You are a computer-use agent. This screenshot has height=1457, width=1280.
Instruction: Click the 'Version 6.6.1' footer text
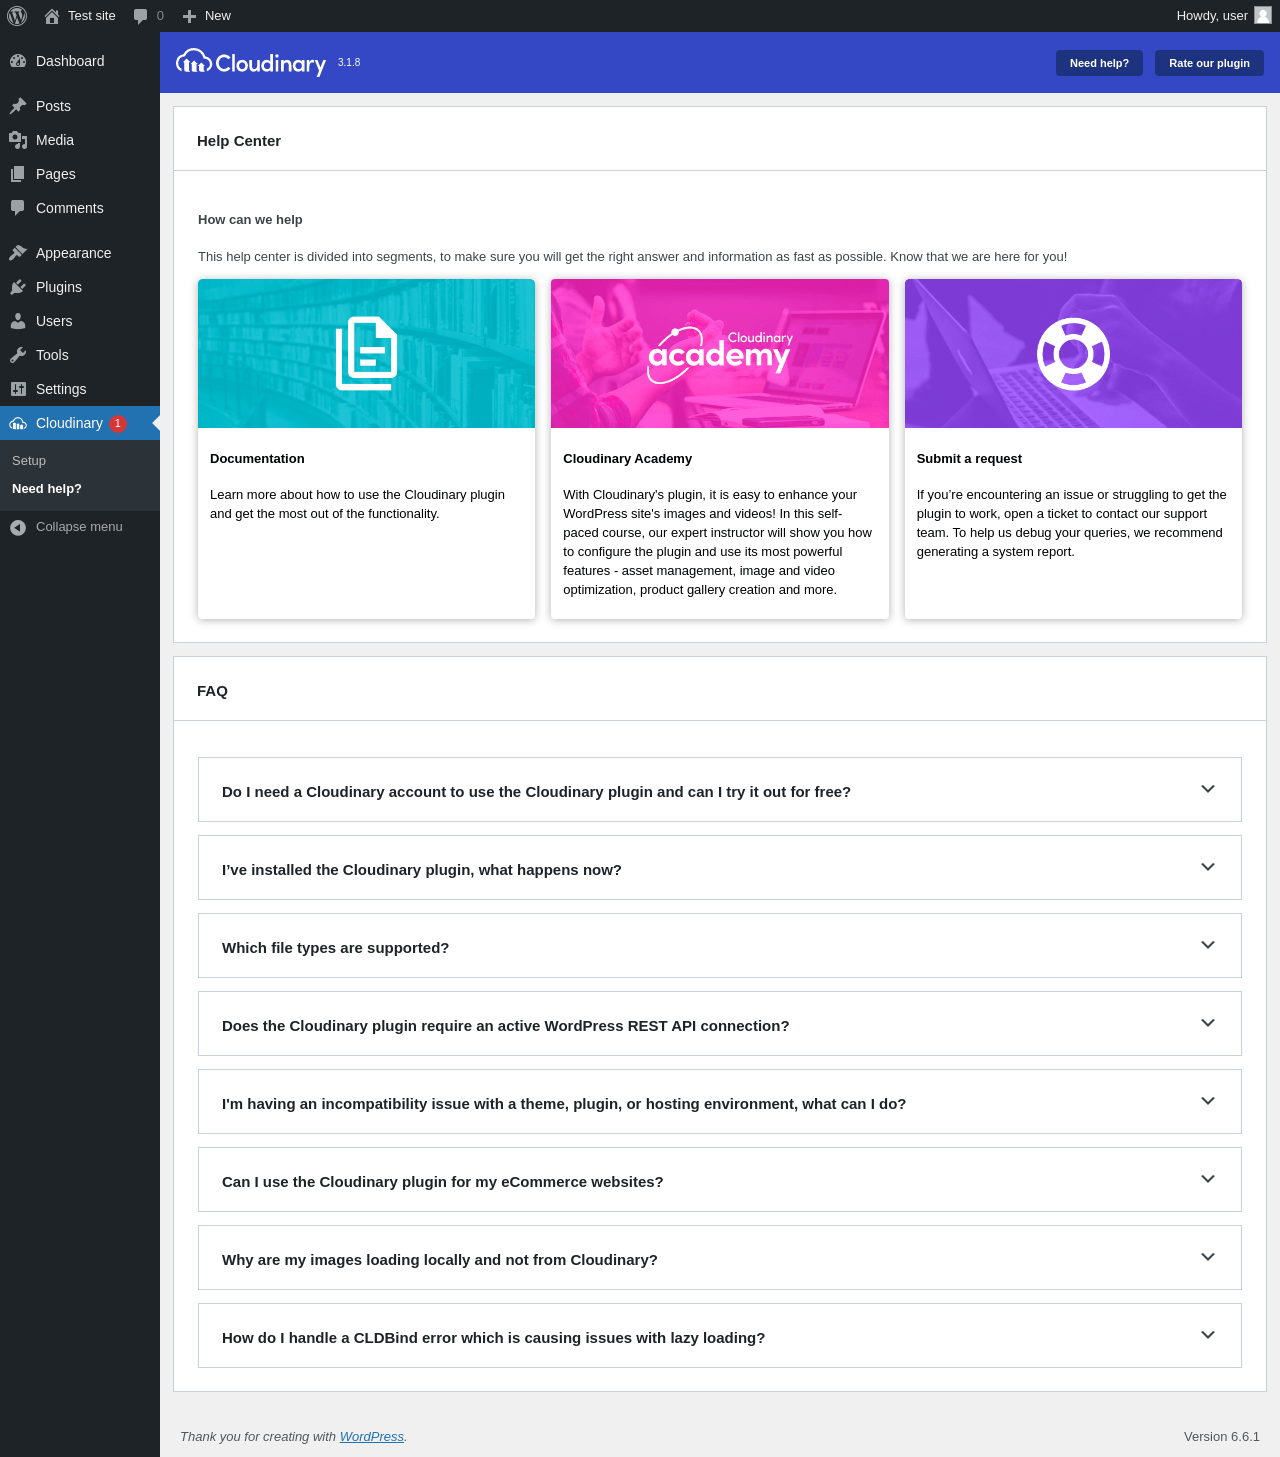click(x=1222, y=1437)
